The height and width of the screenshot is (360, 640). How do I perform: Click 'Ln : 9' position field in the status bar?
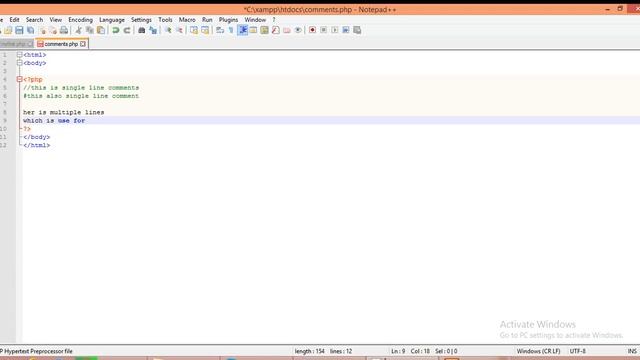point(398,351)
